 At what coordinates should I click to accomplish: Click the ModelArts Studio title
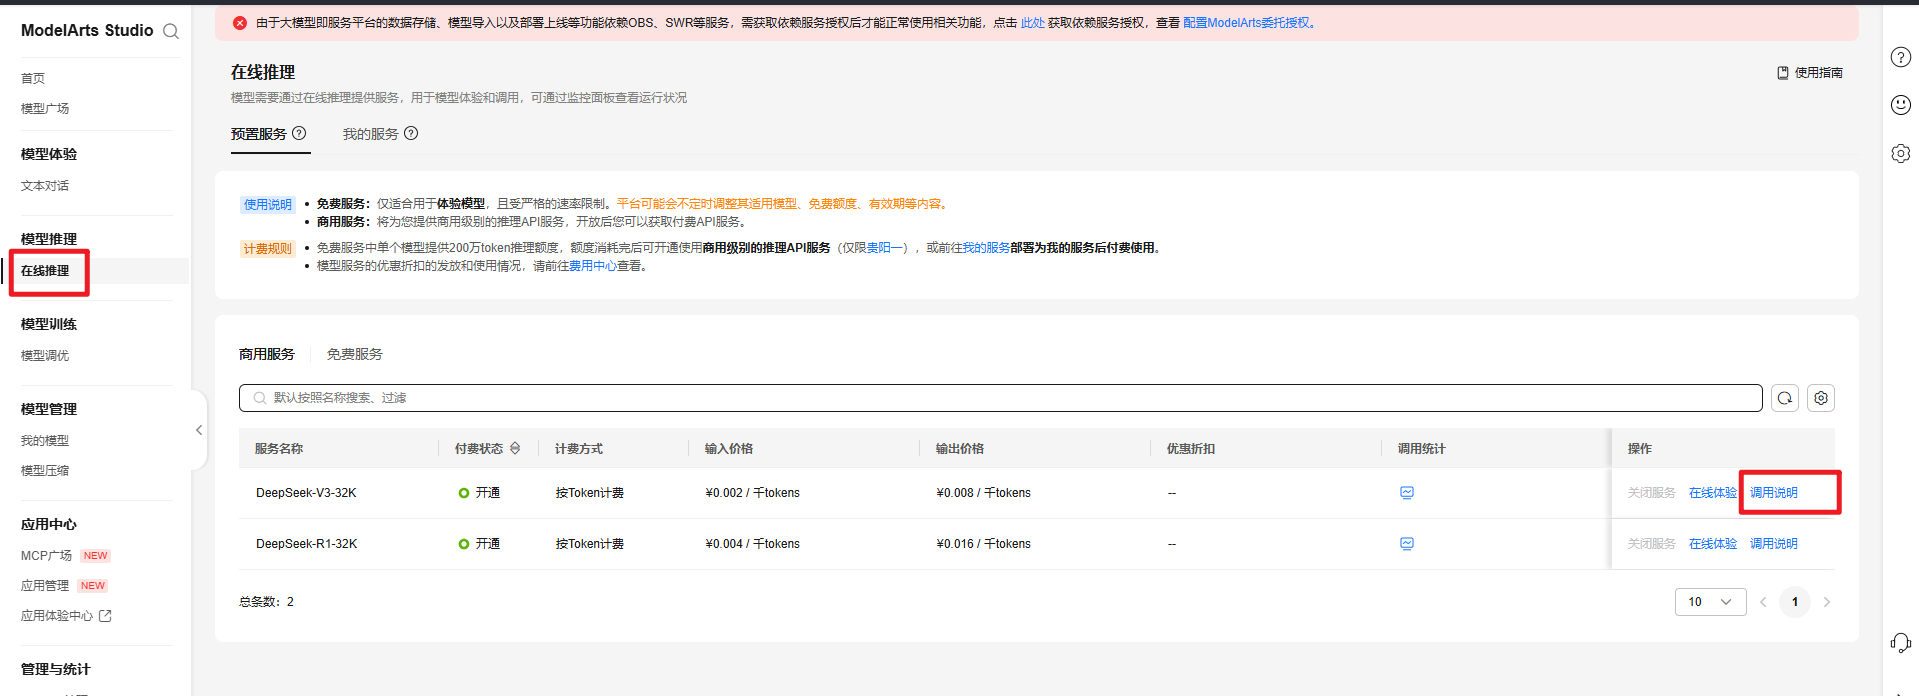87,30
